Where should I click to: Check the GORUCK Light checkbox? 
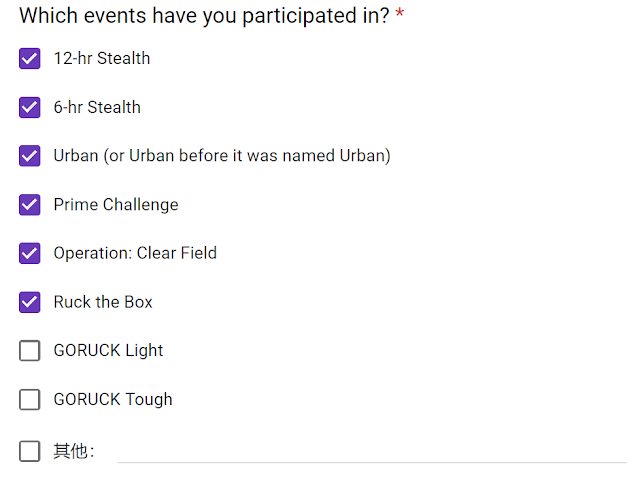29,350
